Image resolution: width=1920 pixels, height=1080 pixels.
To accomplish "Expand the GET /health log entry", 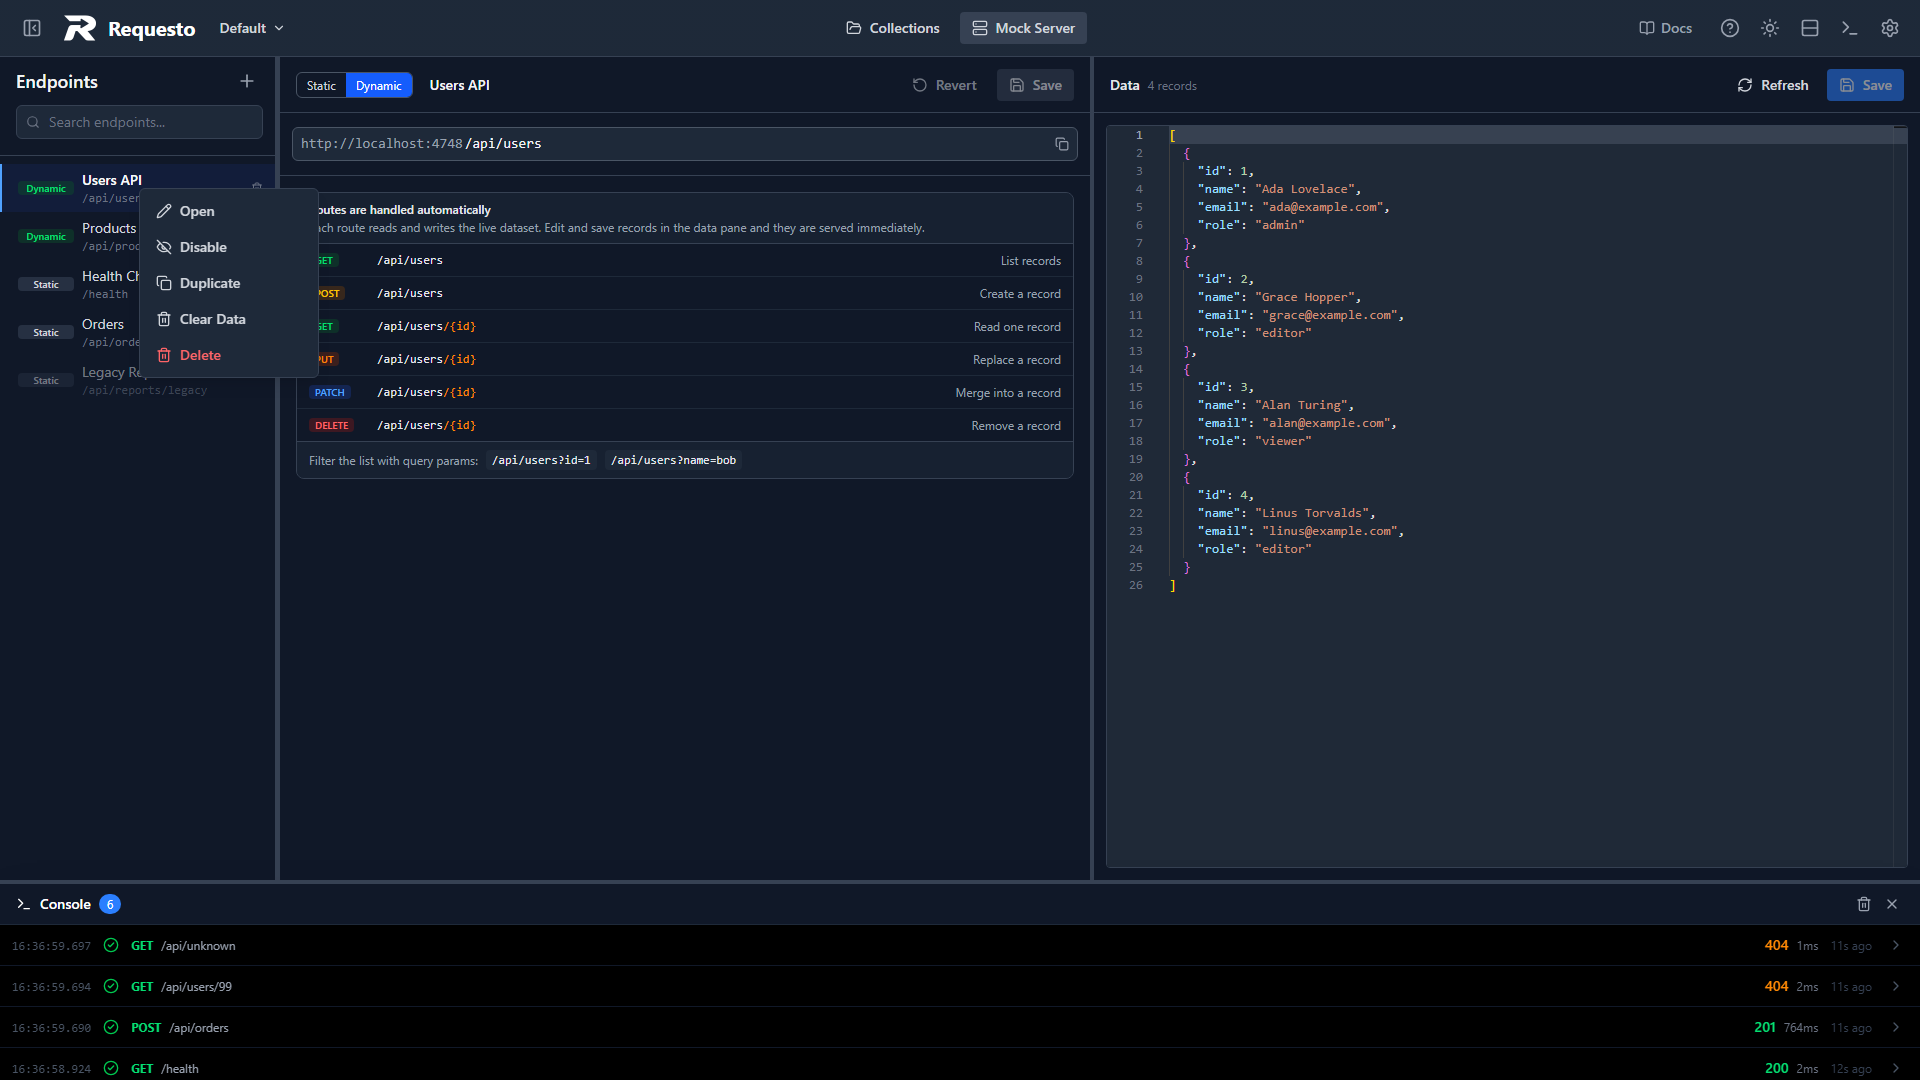I will point(960,1067).
